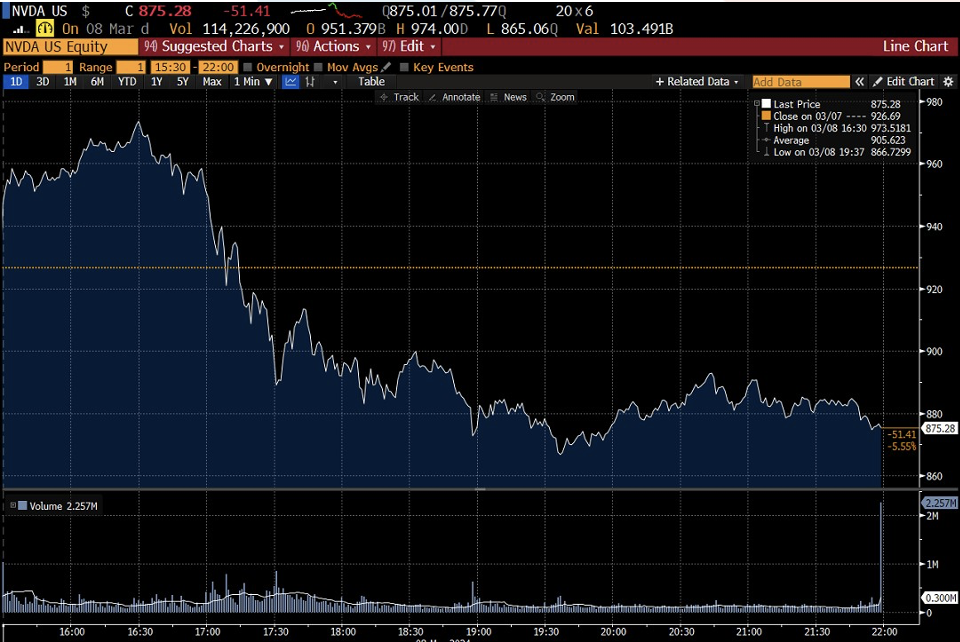The width and height of the screenshot is (960, 642).
Task: Click the High on 03/08 16:30 legend row
Action: coord(836,128)
